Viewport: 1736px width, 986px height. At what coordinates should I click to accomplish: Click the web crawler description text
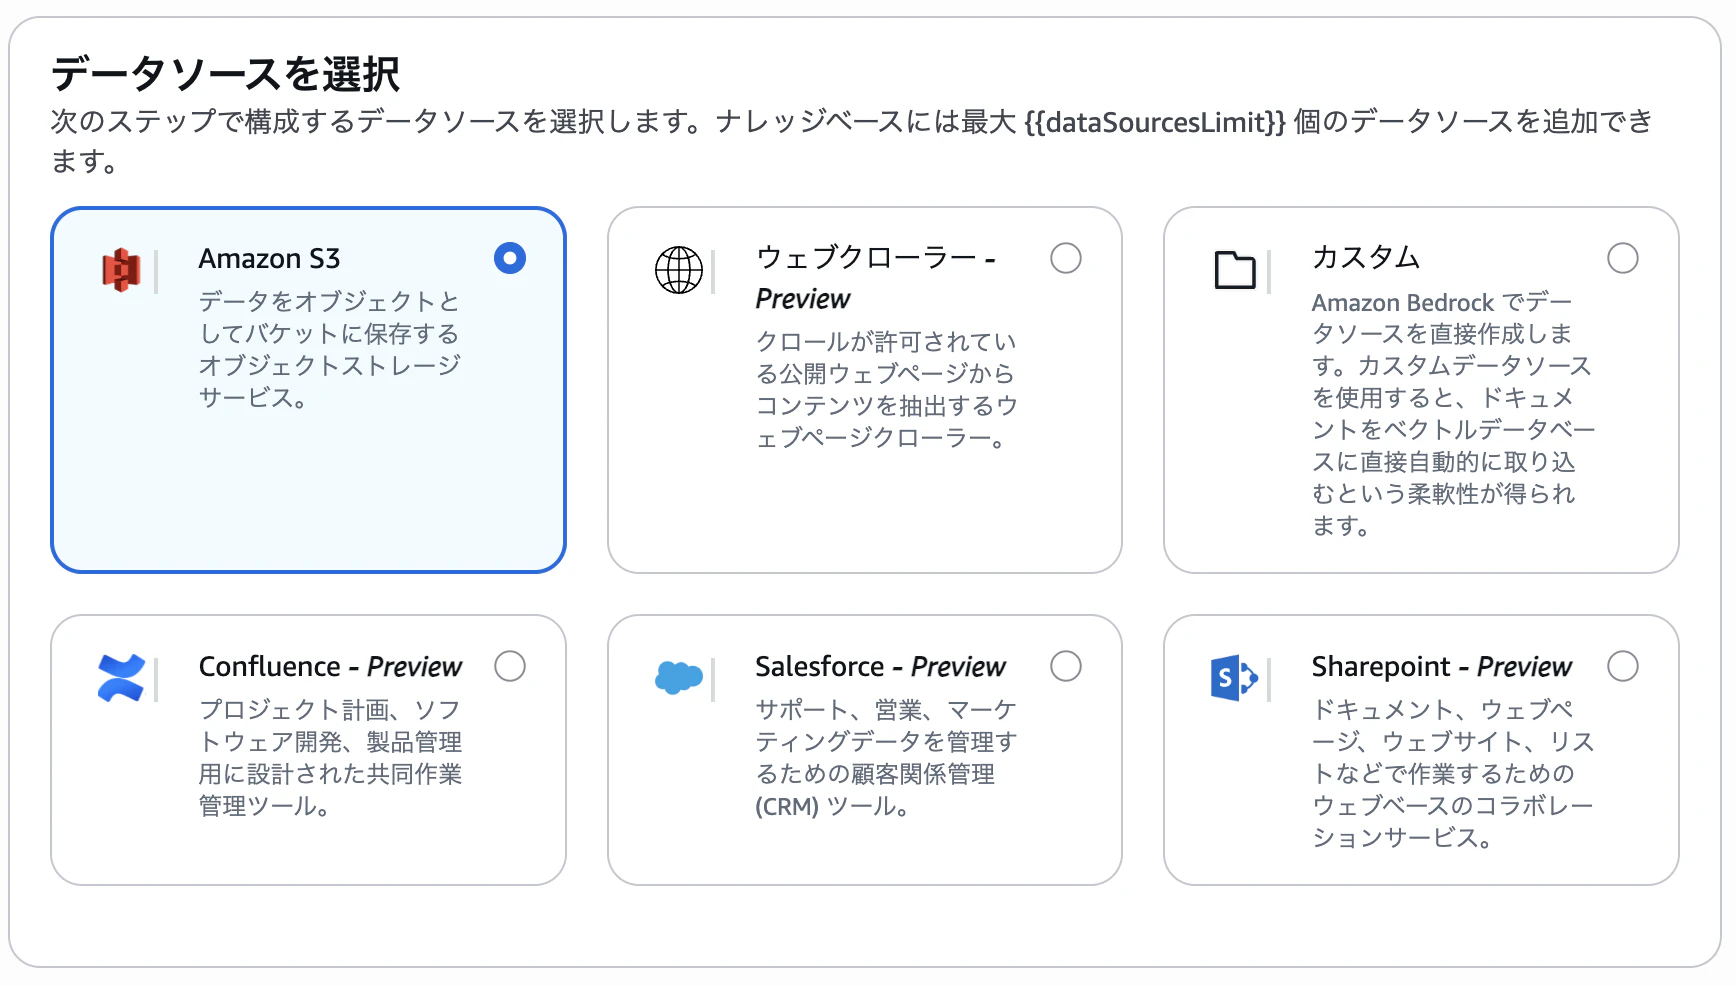click(x=887, y=390)
